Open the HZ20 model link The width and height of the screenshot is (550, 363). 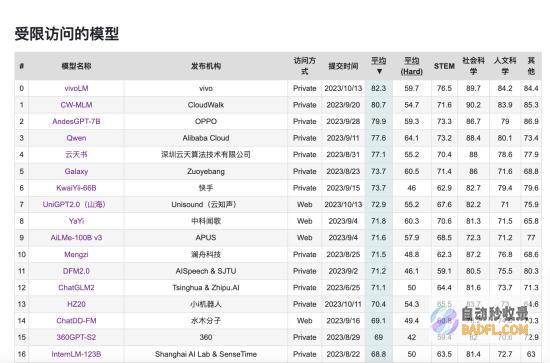click(76, 304)
